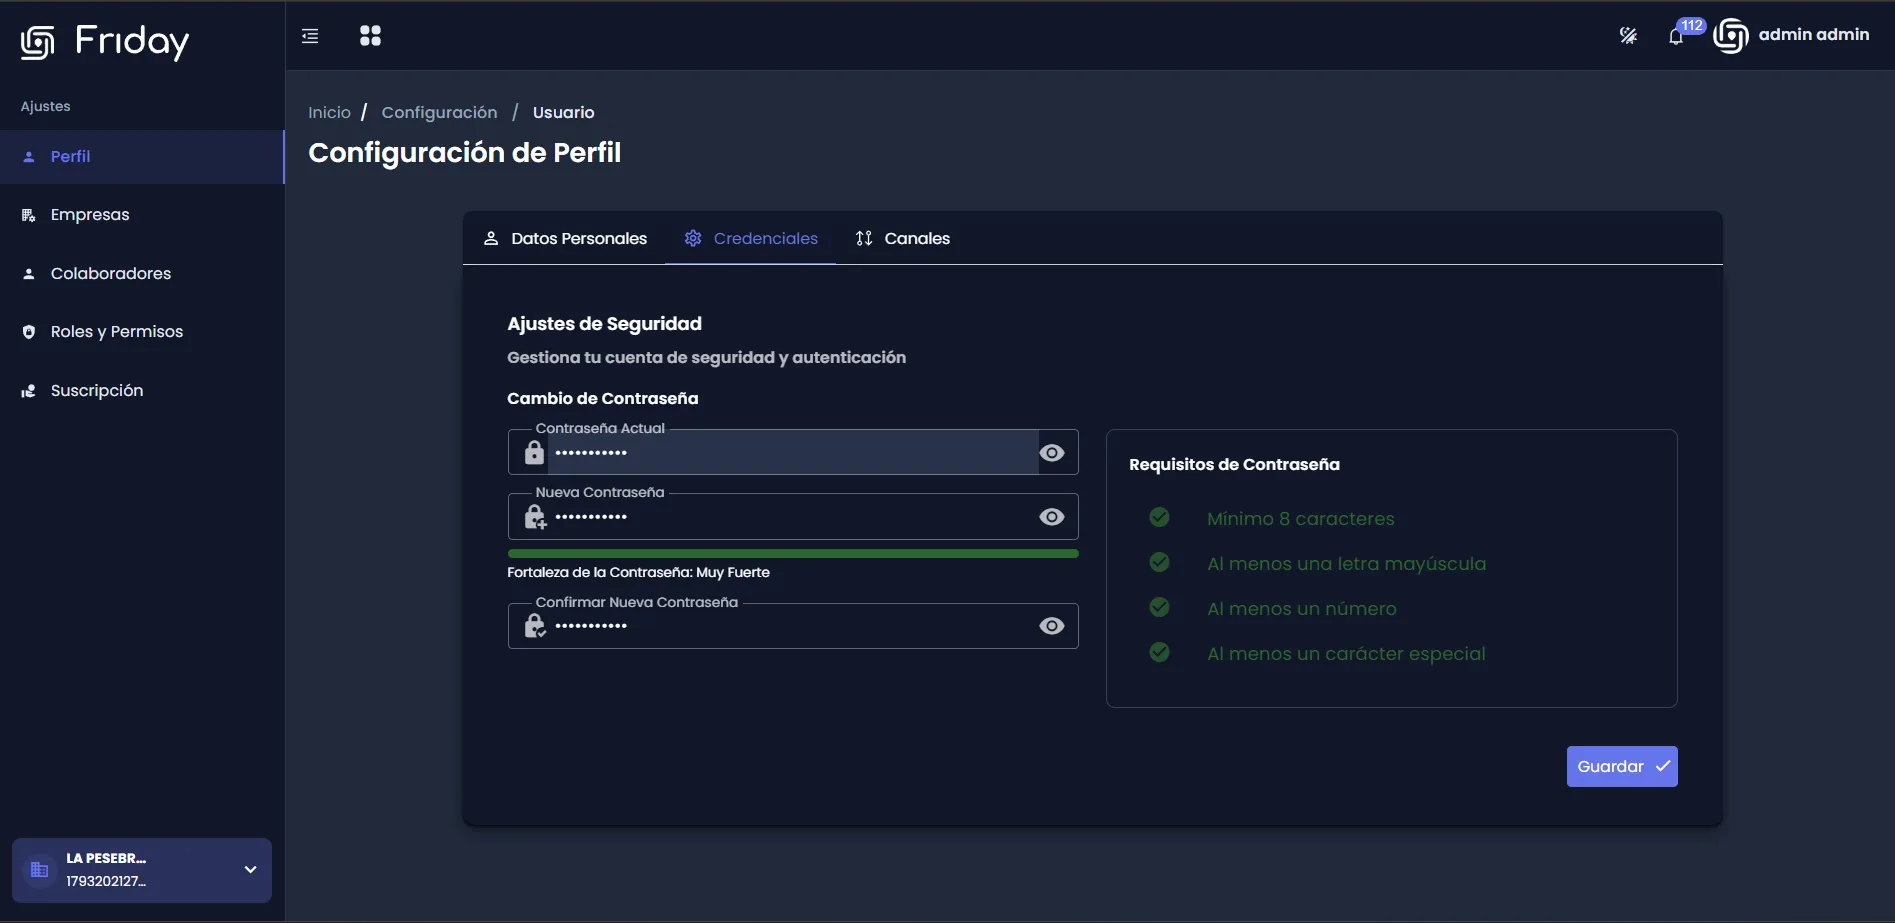
Task: Focus the Confirmar Nueva Contraseña input field
Action: pyautogui.click(x=793, y=626)
